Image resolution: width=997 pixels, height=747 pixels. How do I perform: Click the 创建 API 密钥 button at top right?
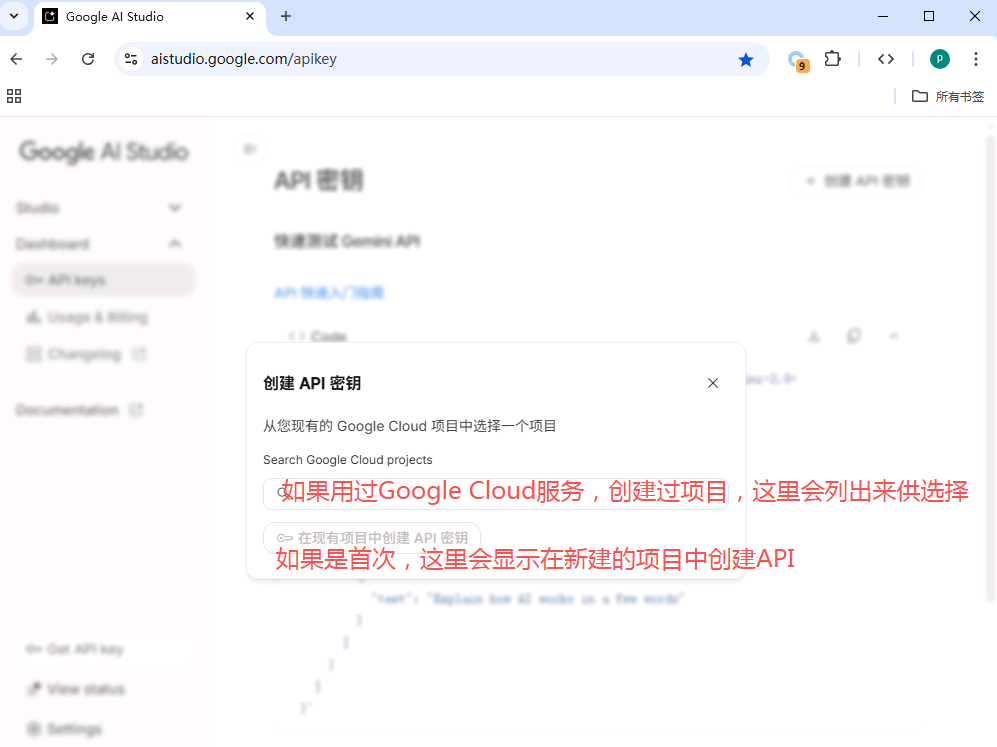tap(857, 181)
